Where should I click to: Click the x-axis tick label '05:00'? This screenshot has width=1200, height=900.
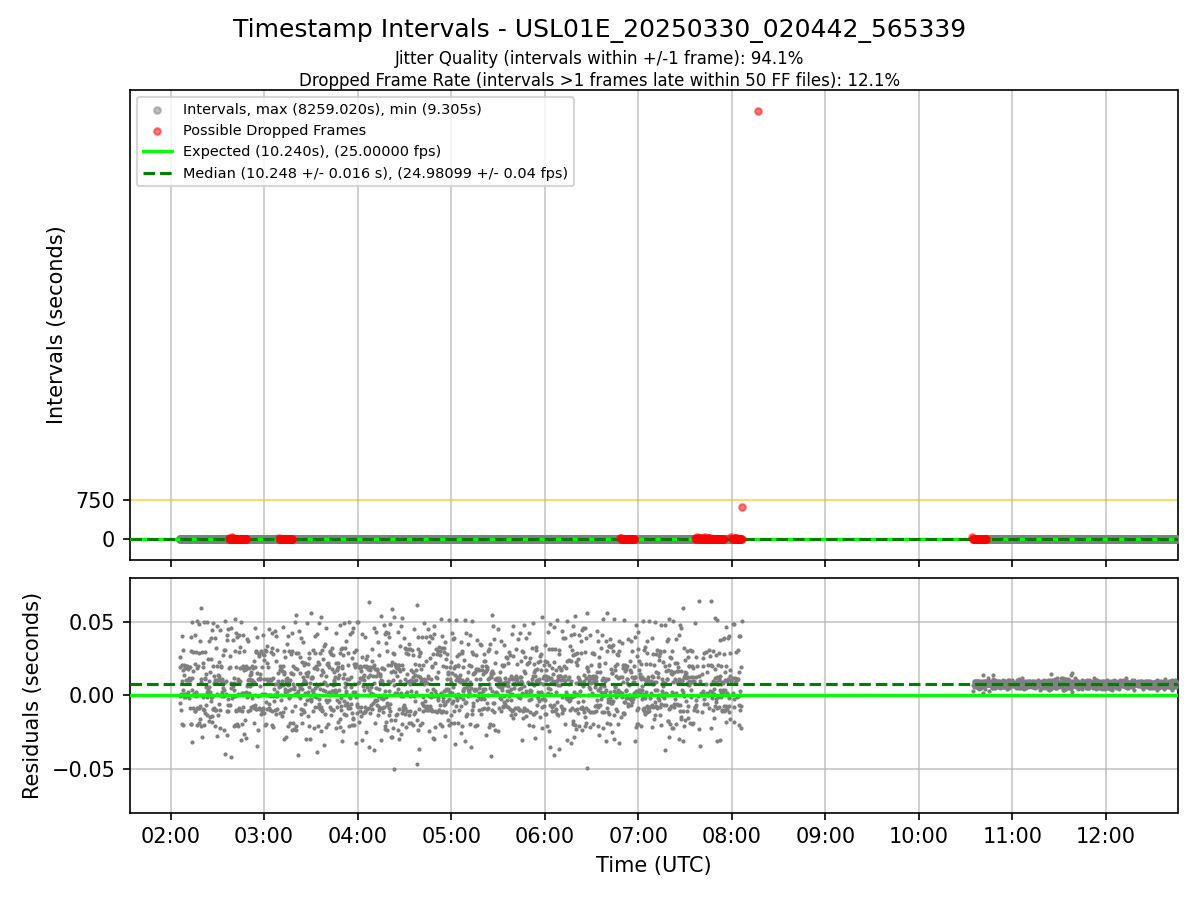pos(451,835)
